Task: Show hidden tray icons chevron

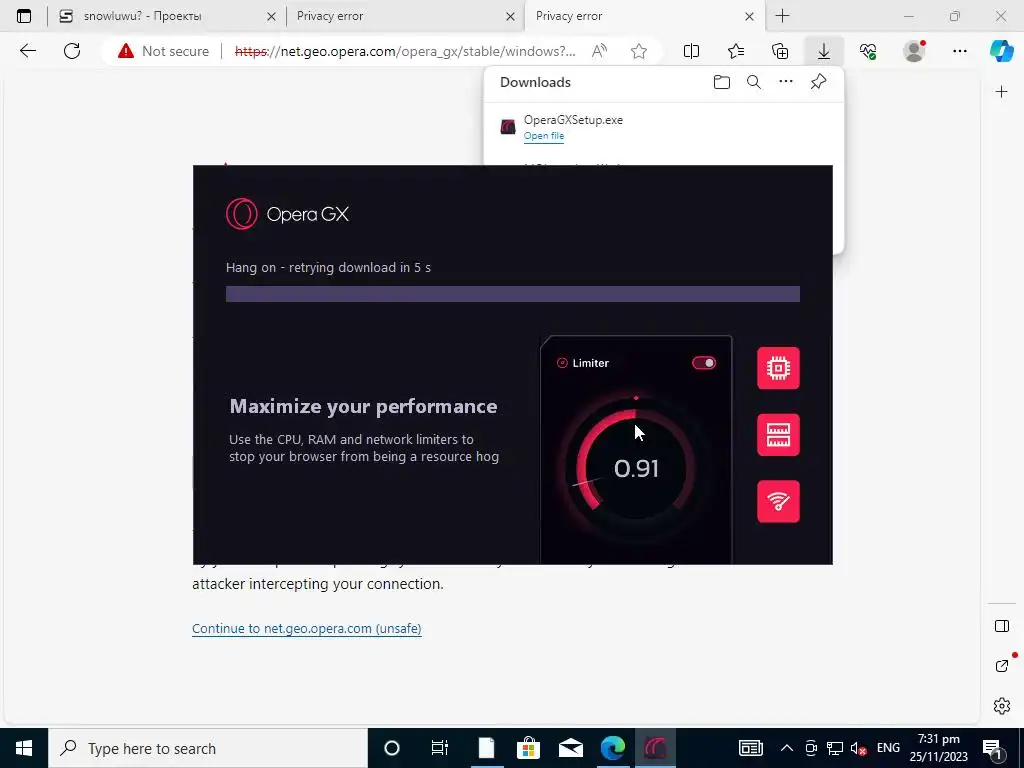Action: tap(786, 748)
